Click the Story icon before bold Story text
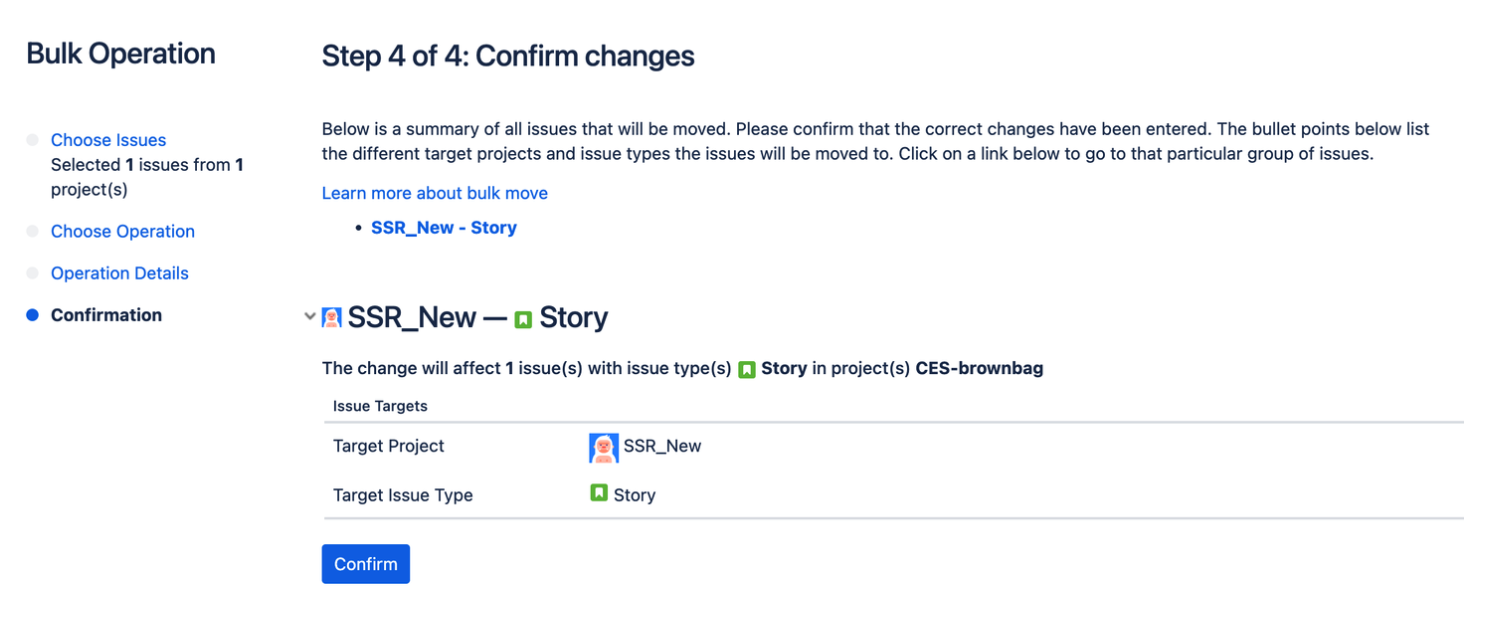This screenshot has height=640, width=1488. click(746, 369)
